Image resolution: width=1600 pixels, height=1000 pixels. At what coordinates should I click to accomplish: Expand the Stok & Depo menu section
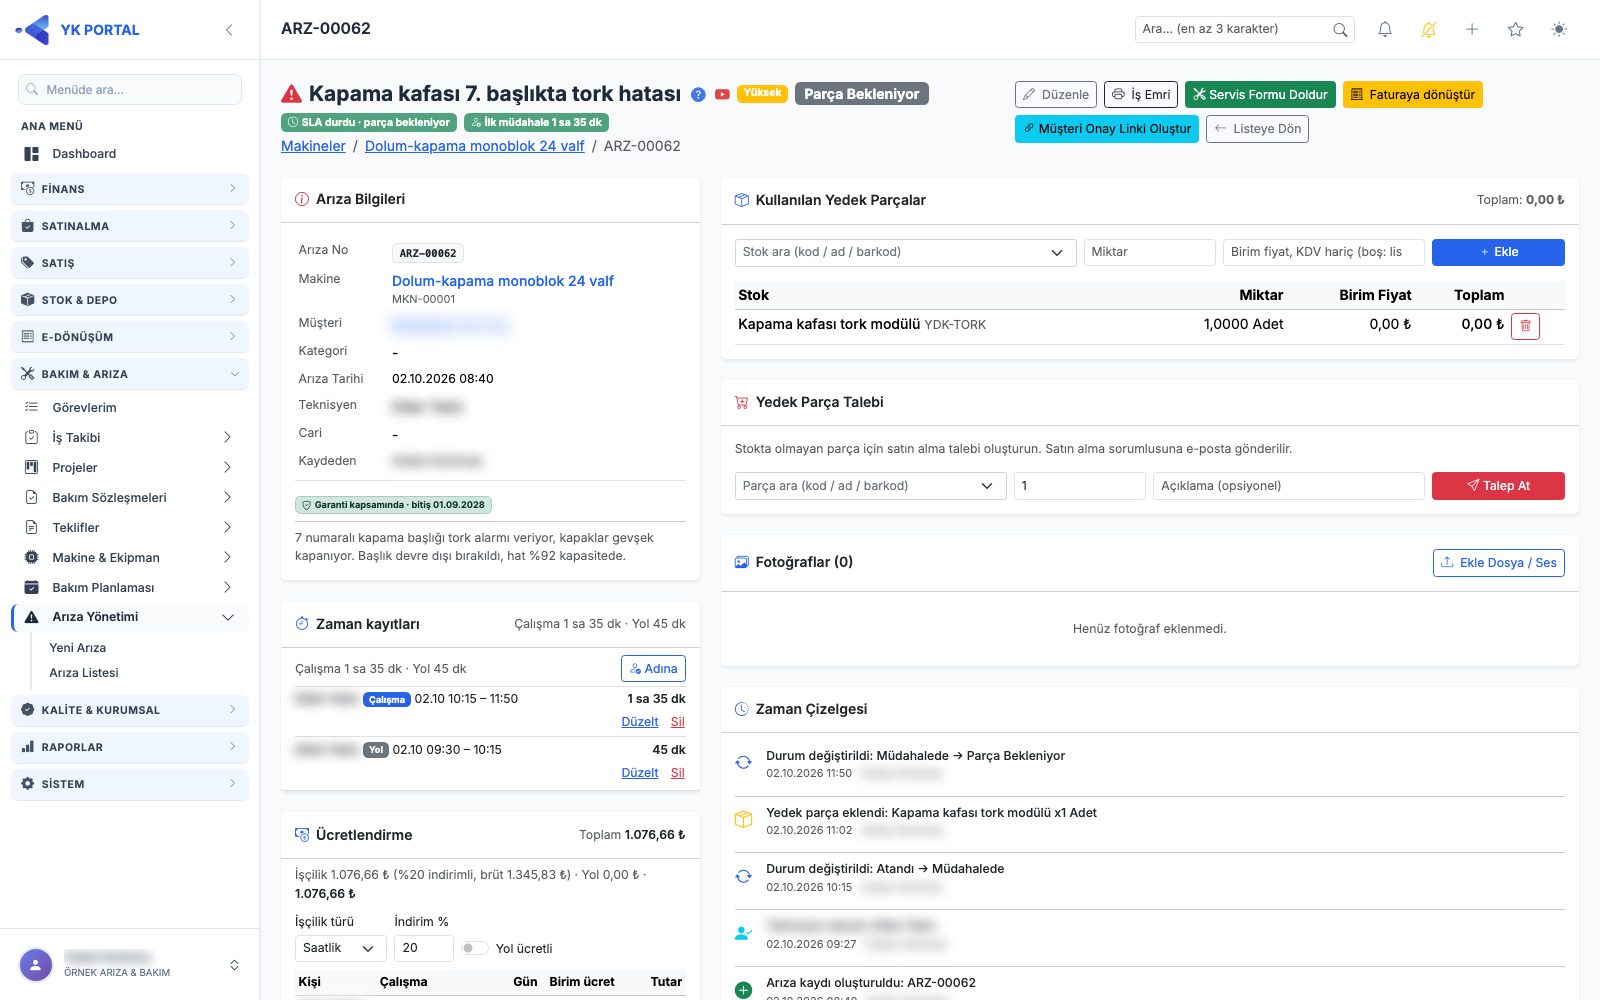tap(130, 300)
